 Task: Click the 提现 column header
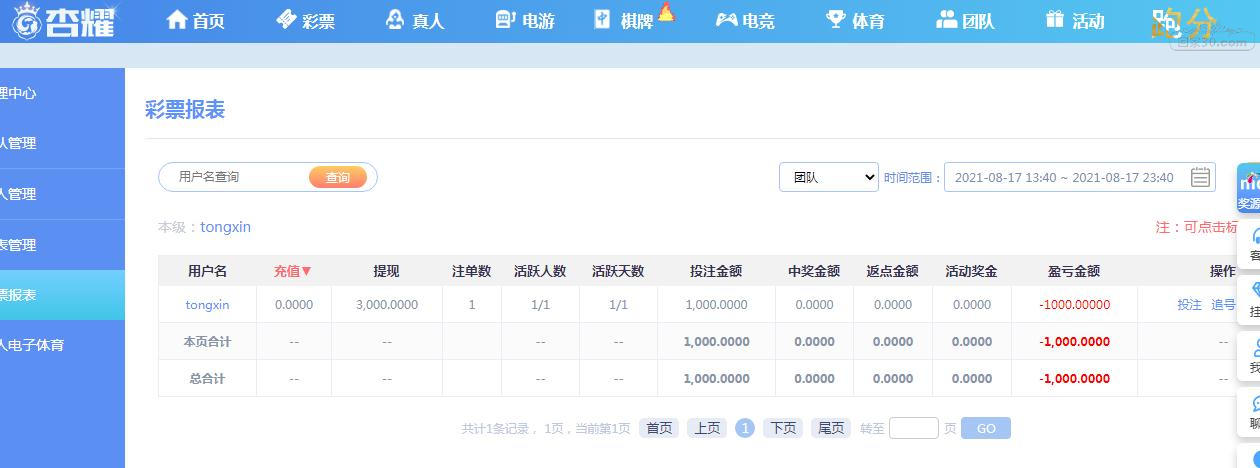[386, 271]
